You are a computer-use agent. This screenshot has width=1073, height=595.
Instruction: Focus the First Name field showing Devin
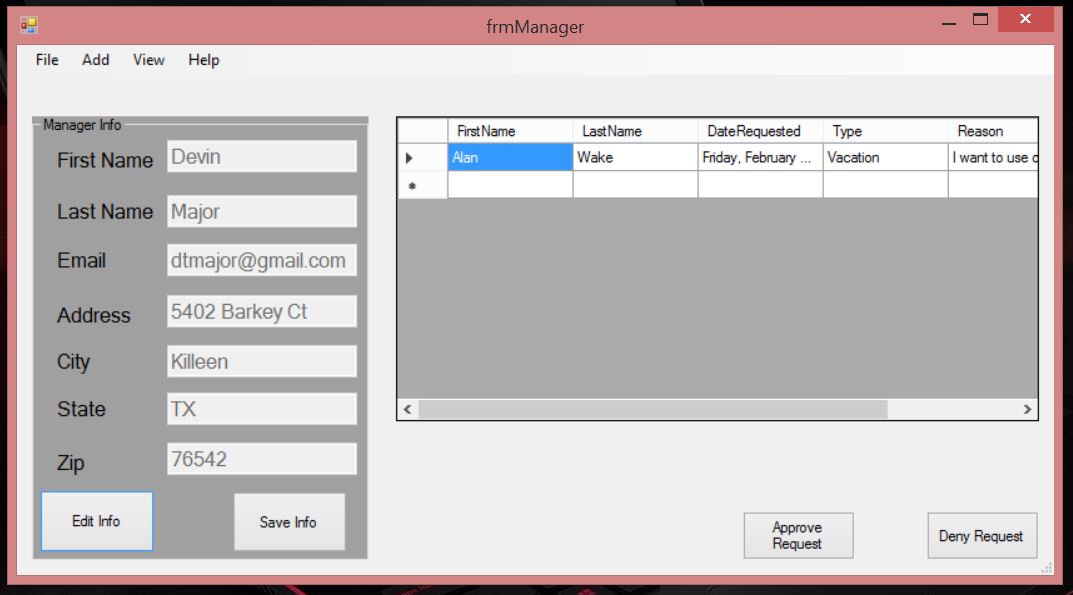coord(261,157)
